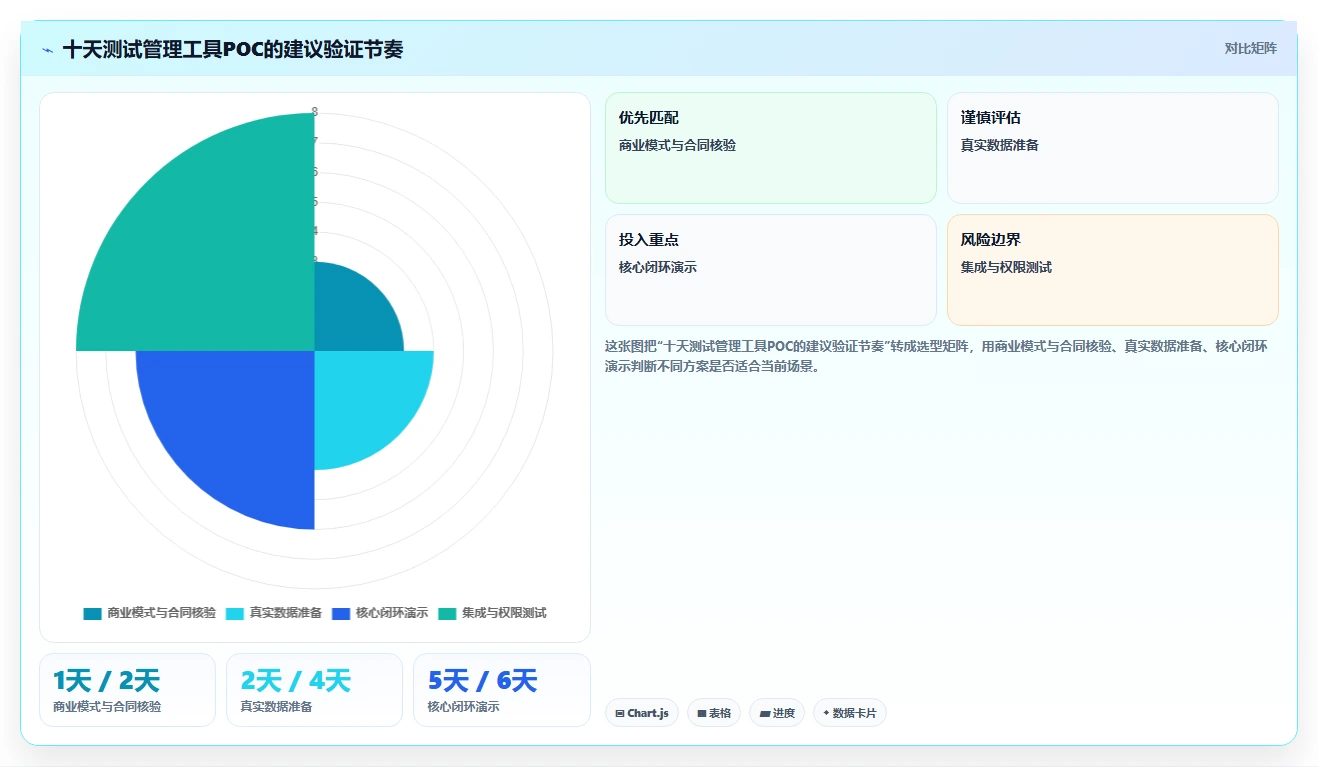The image size is (1318, 767).
Task: Click the 进度 tag chip
Action: point(777,713)
